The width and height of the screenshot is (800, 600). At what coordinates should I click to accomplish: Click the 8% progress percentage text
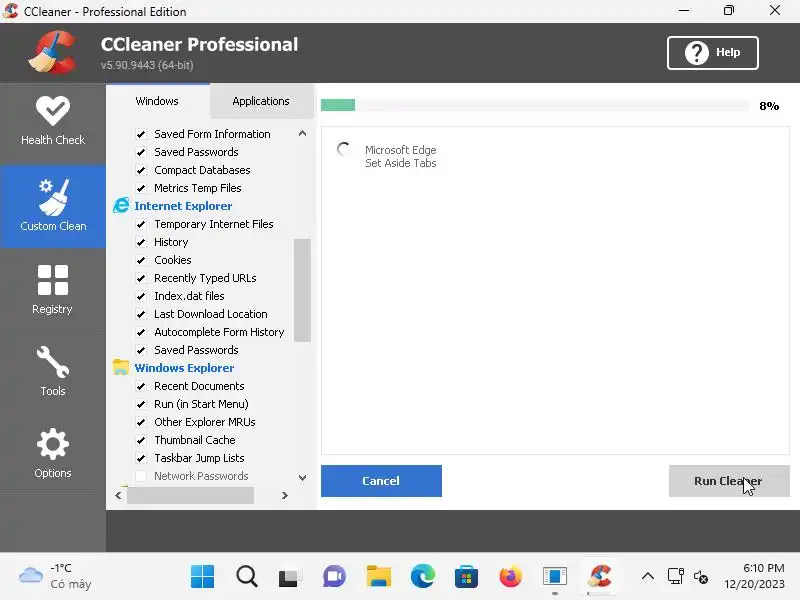[x=769, y=106]
